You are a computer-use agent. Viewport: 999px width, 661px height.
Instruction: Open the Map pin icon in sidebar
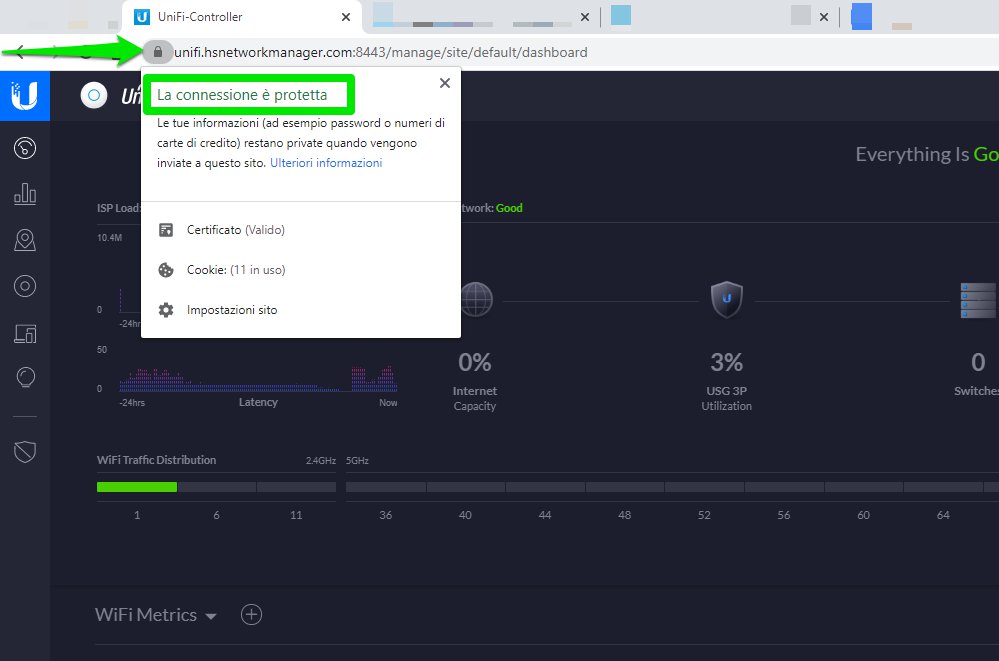pyautogui.click(x=25, y=240)
